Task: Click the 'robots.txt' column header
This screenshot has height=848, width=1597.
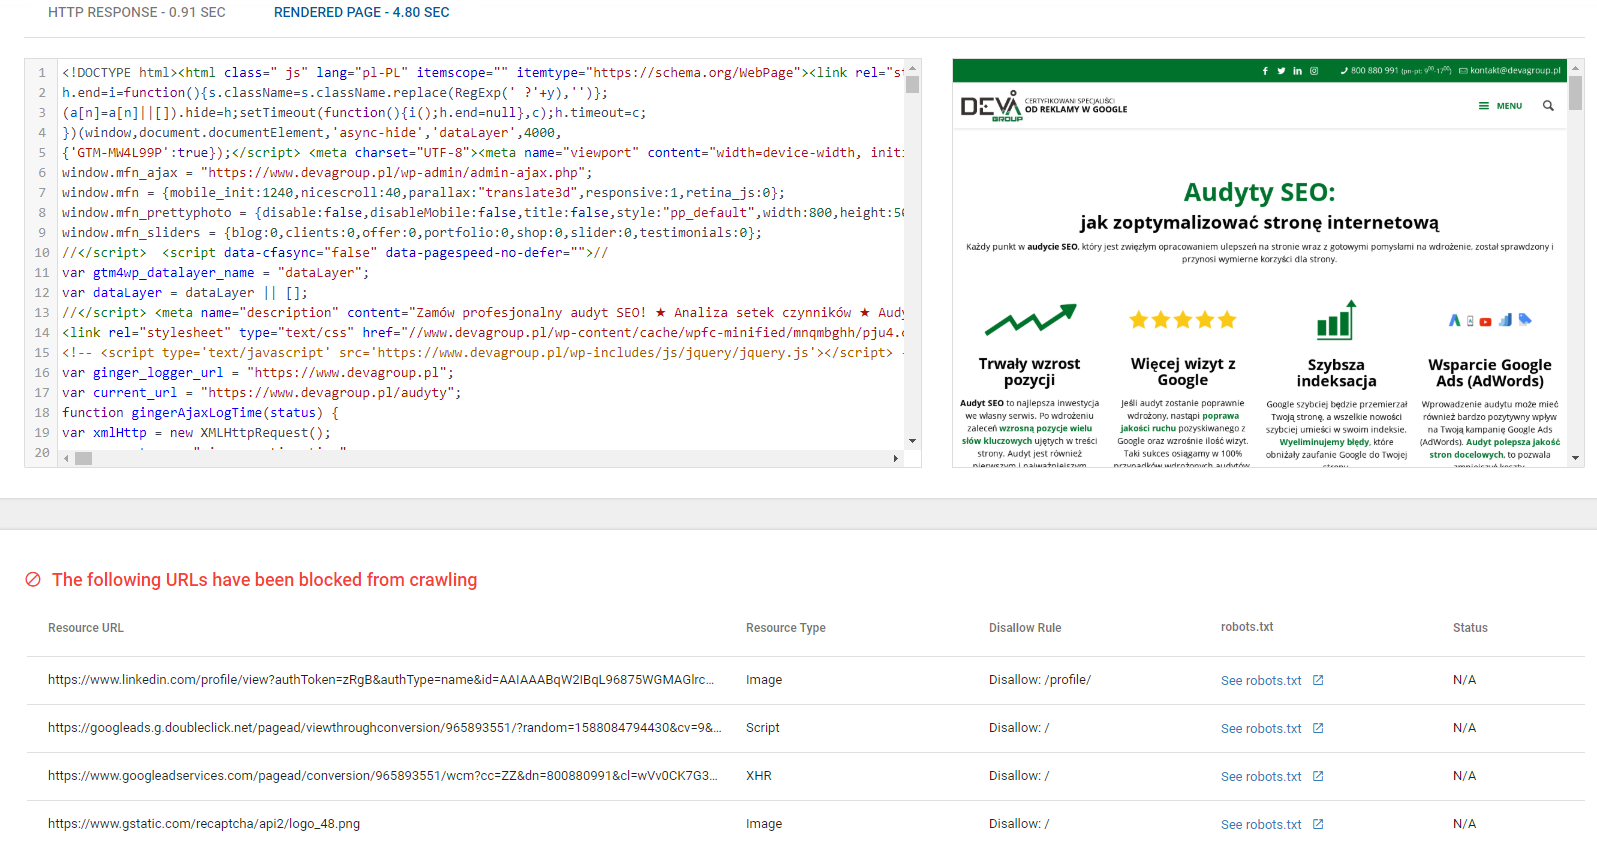Action: click(x=1247, y=627)
